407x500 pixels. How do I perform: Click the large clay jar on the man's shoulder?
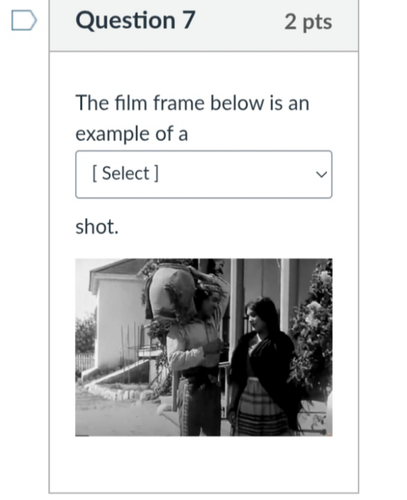[172, 292]
